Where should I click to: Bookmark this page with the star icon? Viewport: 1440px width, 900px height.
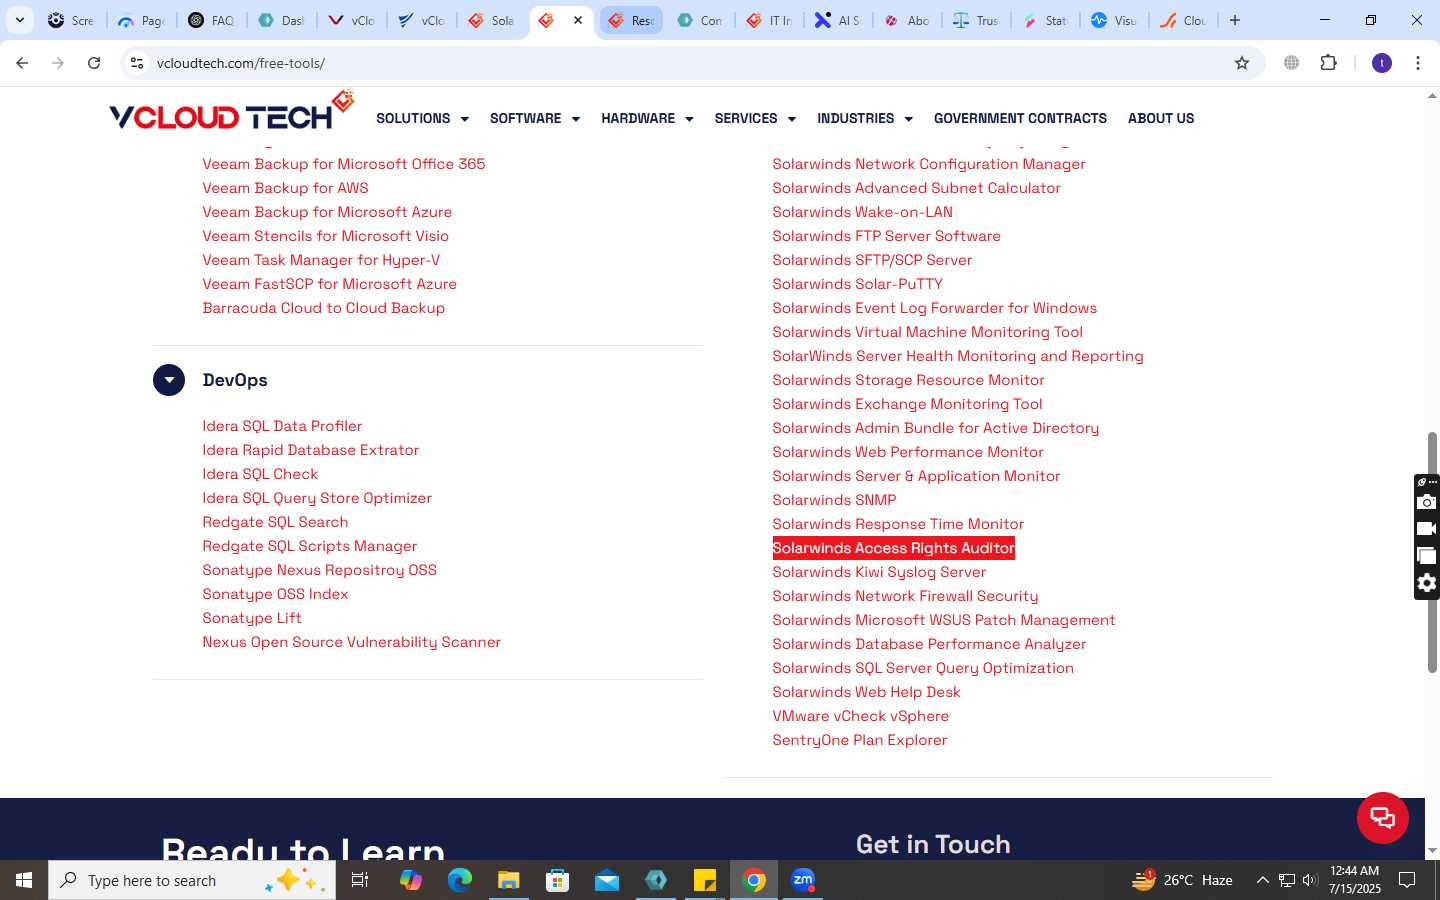coord(1242,63)
